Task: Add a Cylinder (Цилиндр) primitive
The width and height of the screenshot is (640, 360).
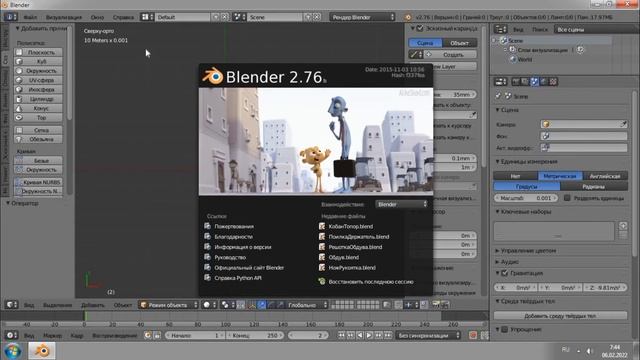Action: click(38, 99)
